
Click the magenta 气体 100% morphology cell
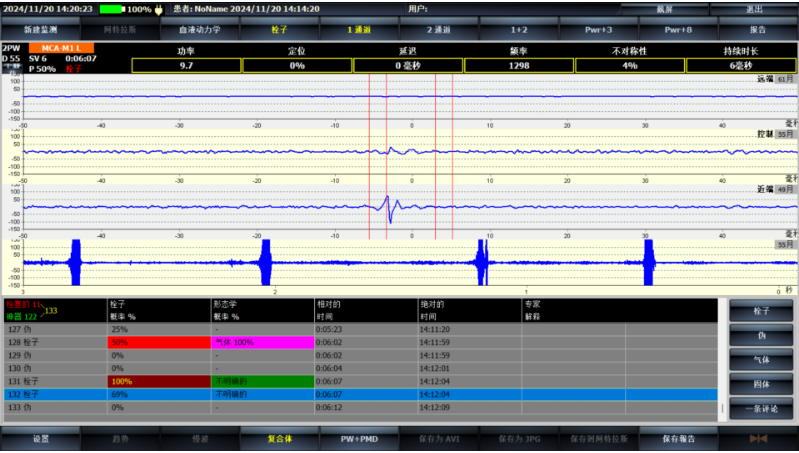point(262,342)
